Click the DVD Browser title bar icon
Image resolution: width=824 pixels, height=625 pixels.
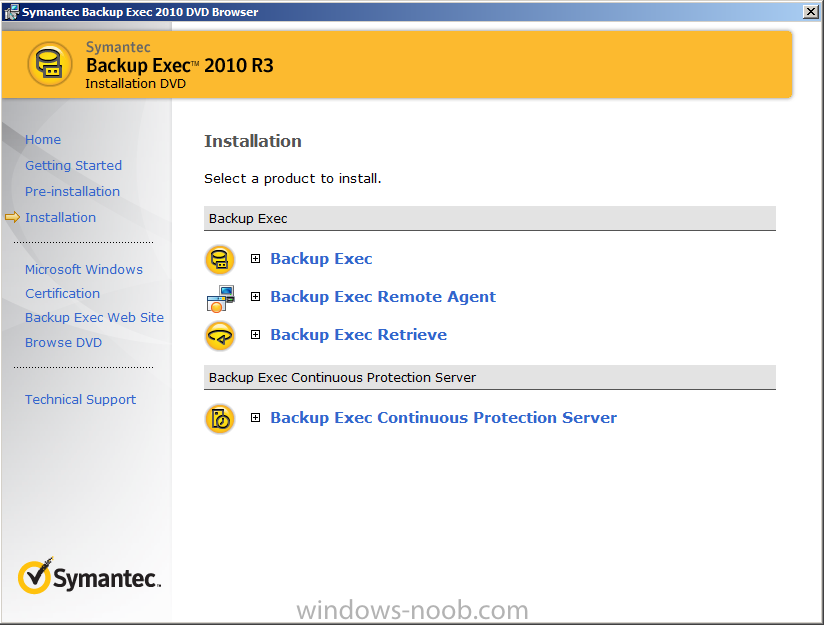(11, 12)
